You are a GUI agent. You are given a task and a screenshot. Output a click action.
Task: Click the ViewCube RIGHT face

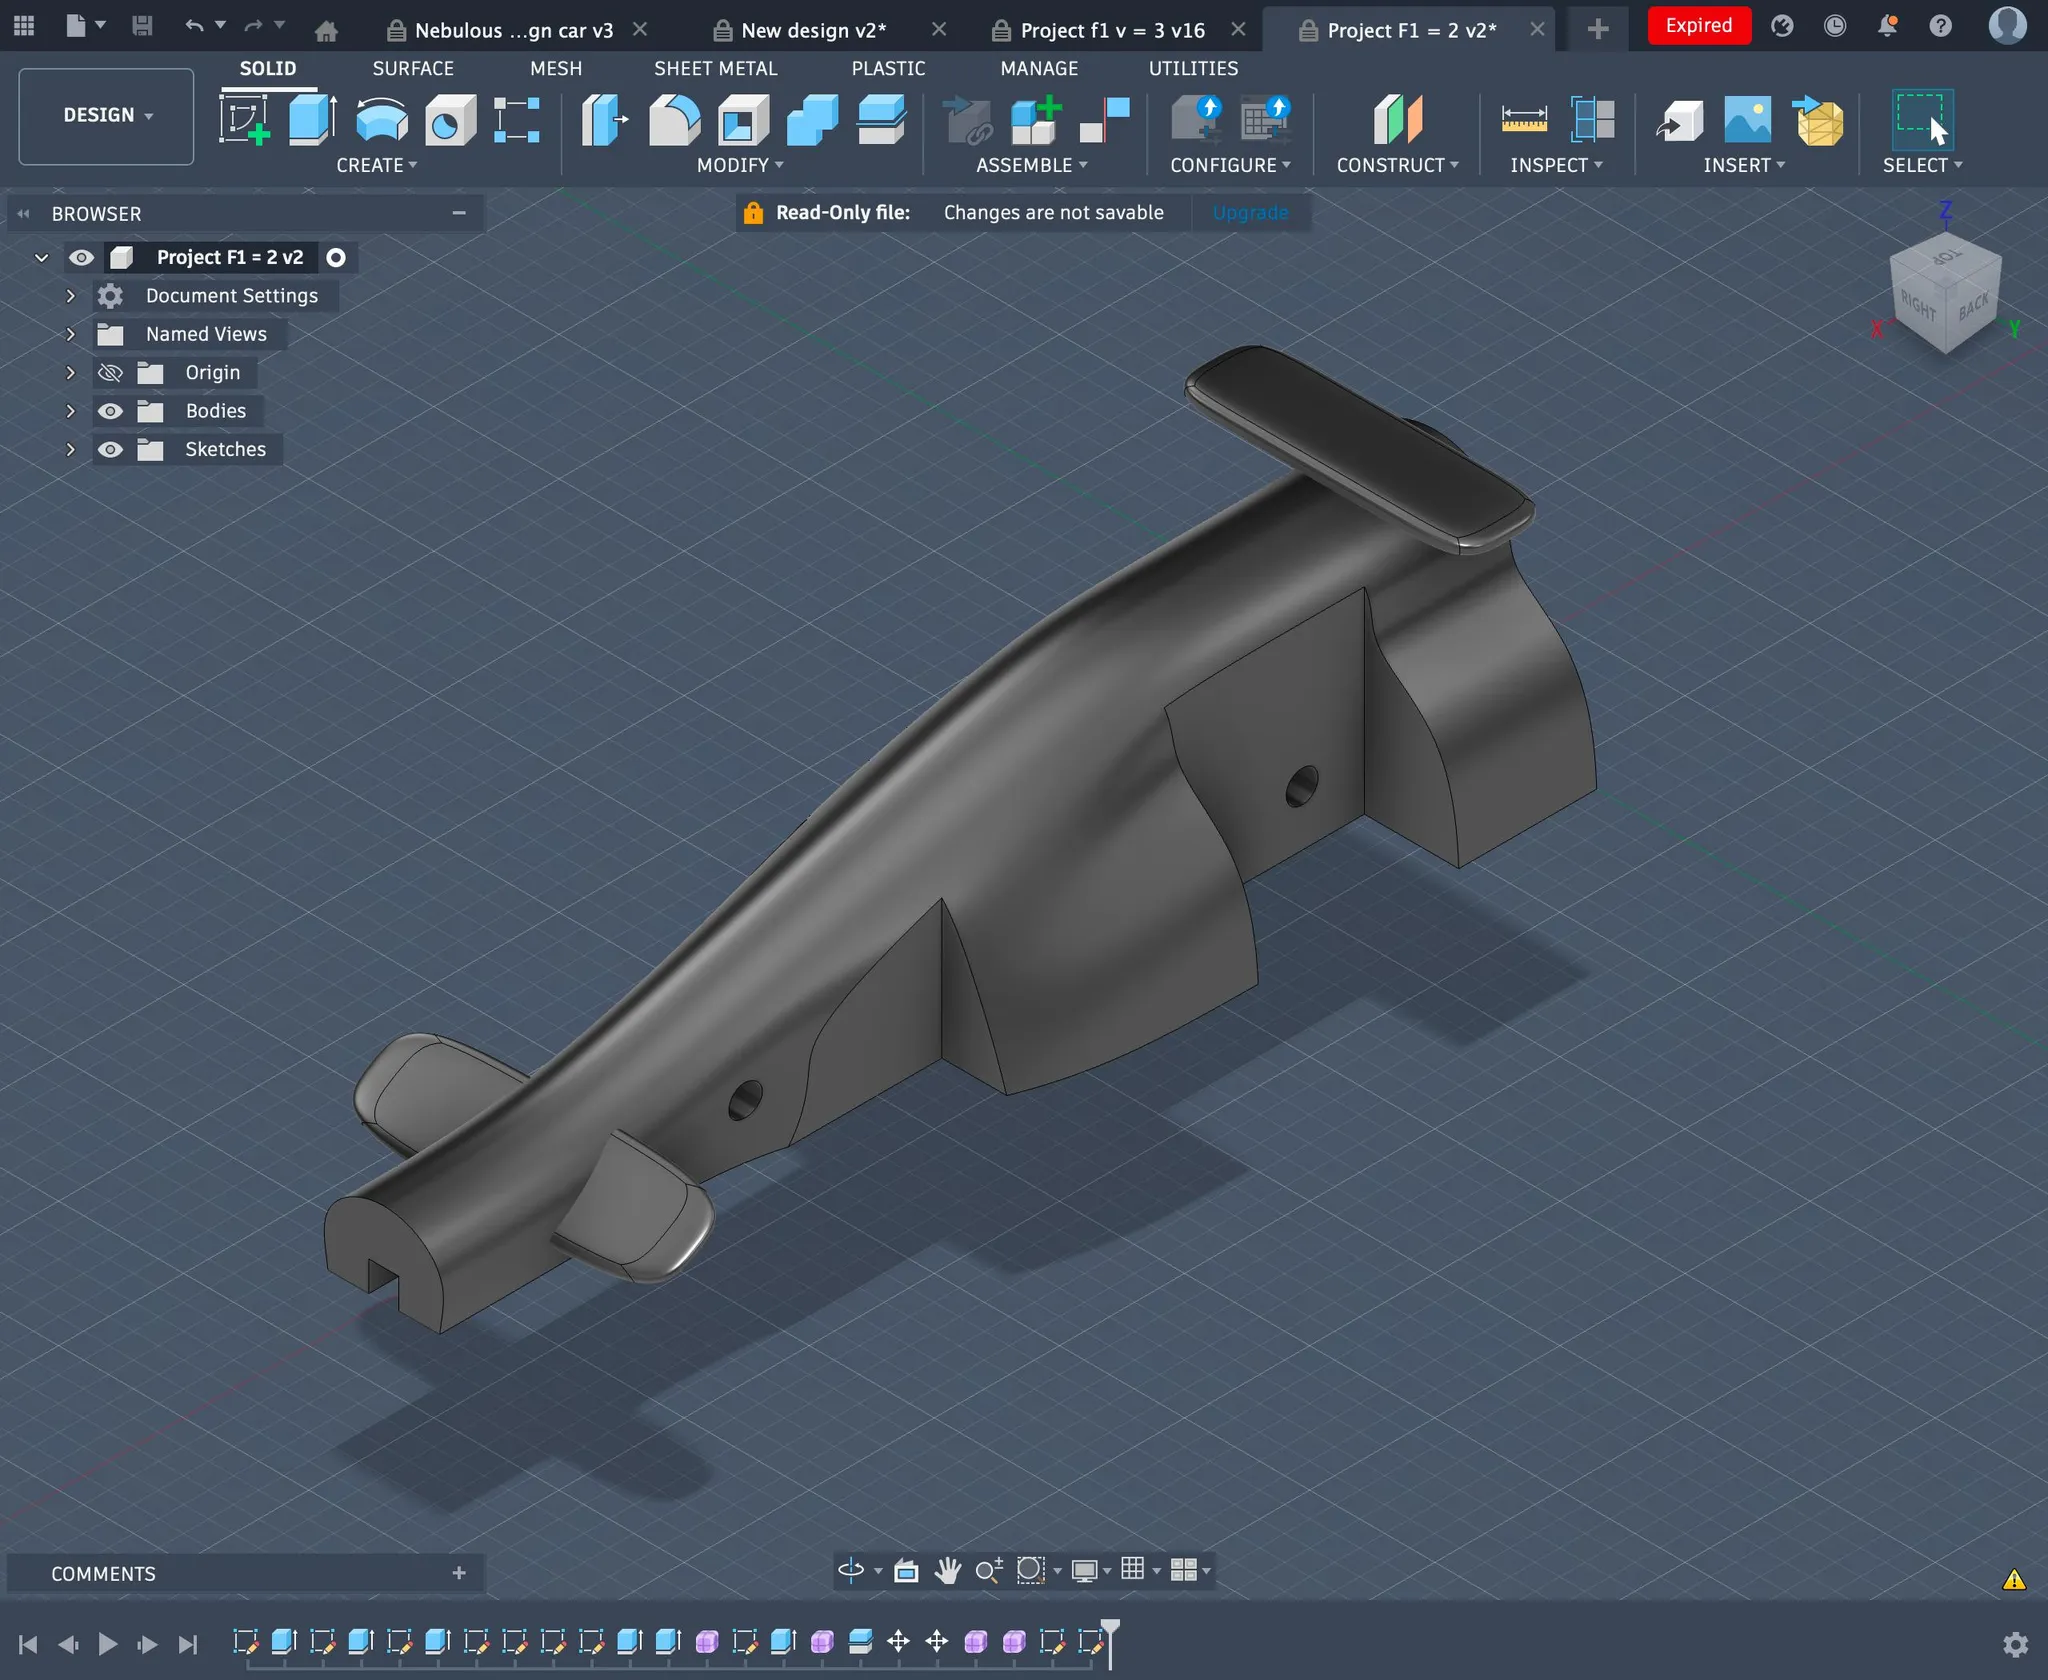point(1917,305)
